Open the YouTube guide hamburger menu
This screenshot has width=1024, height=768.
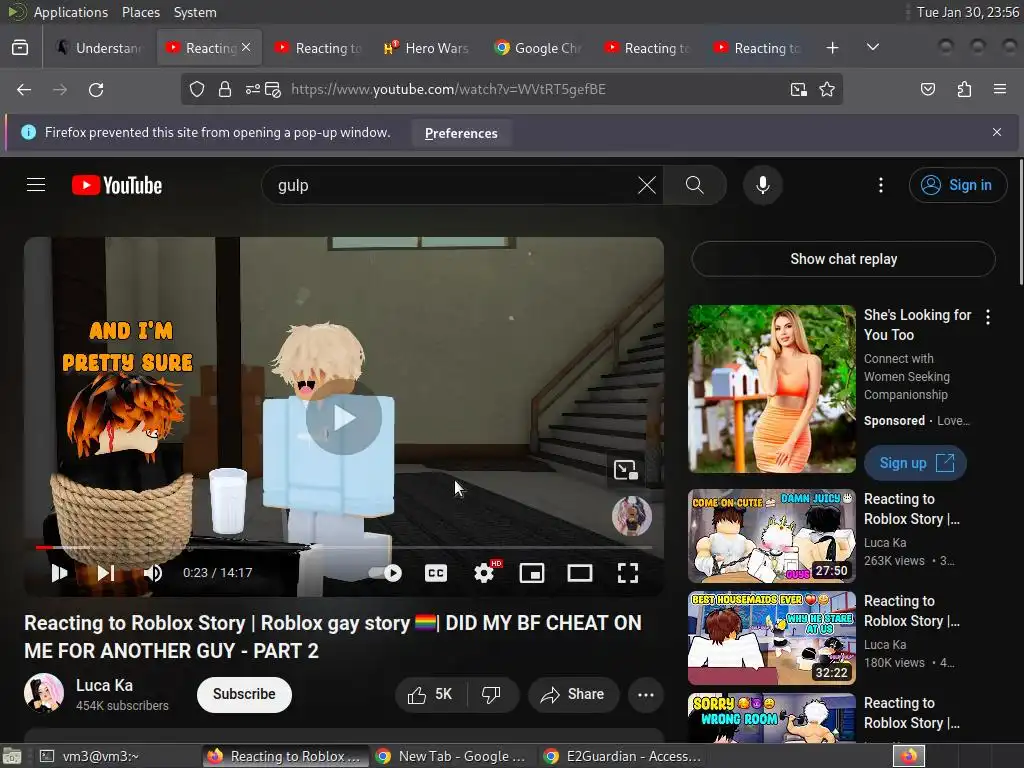coord(36,185)
